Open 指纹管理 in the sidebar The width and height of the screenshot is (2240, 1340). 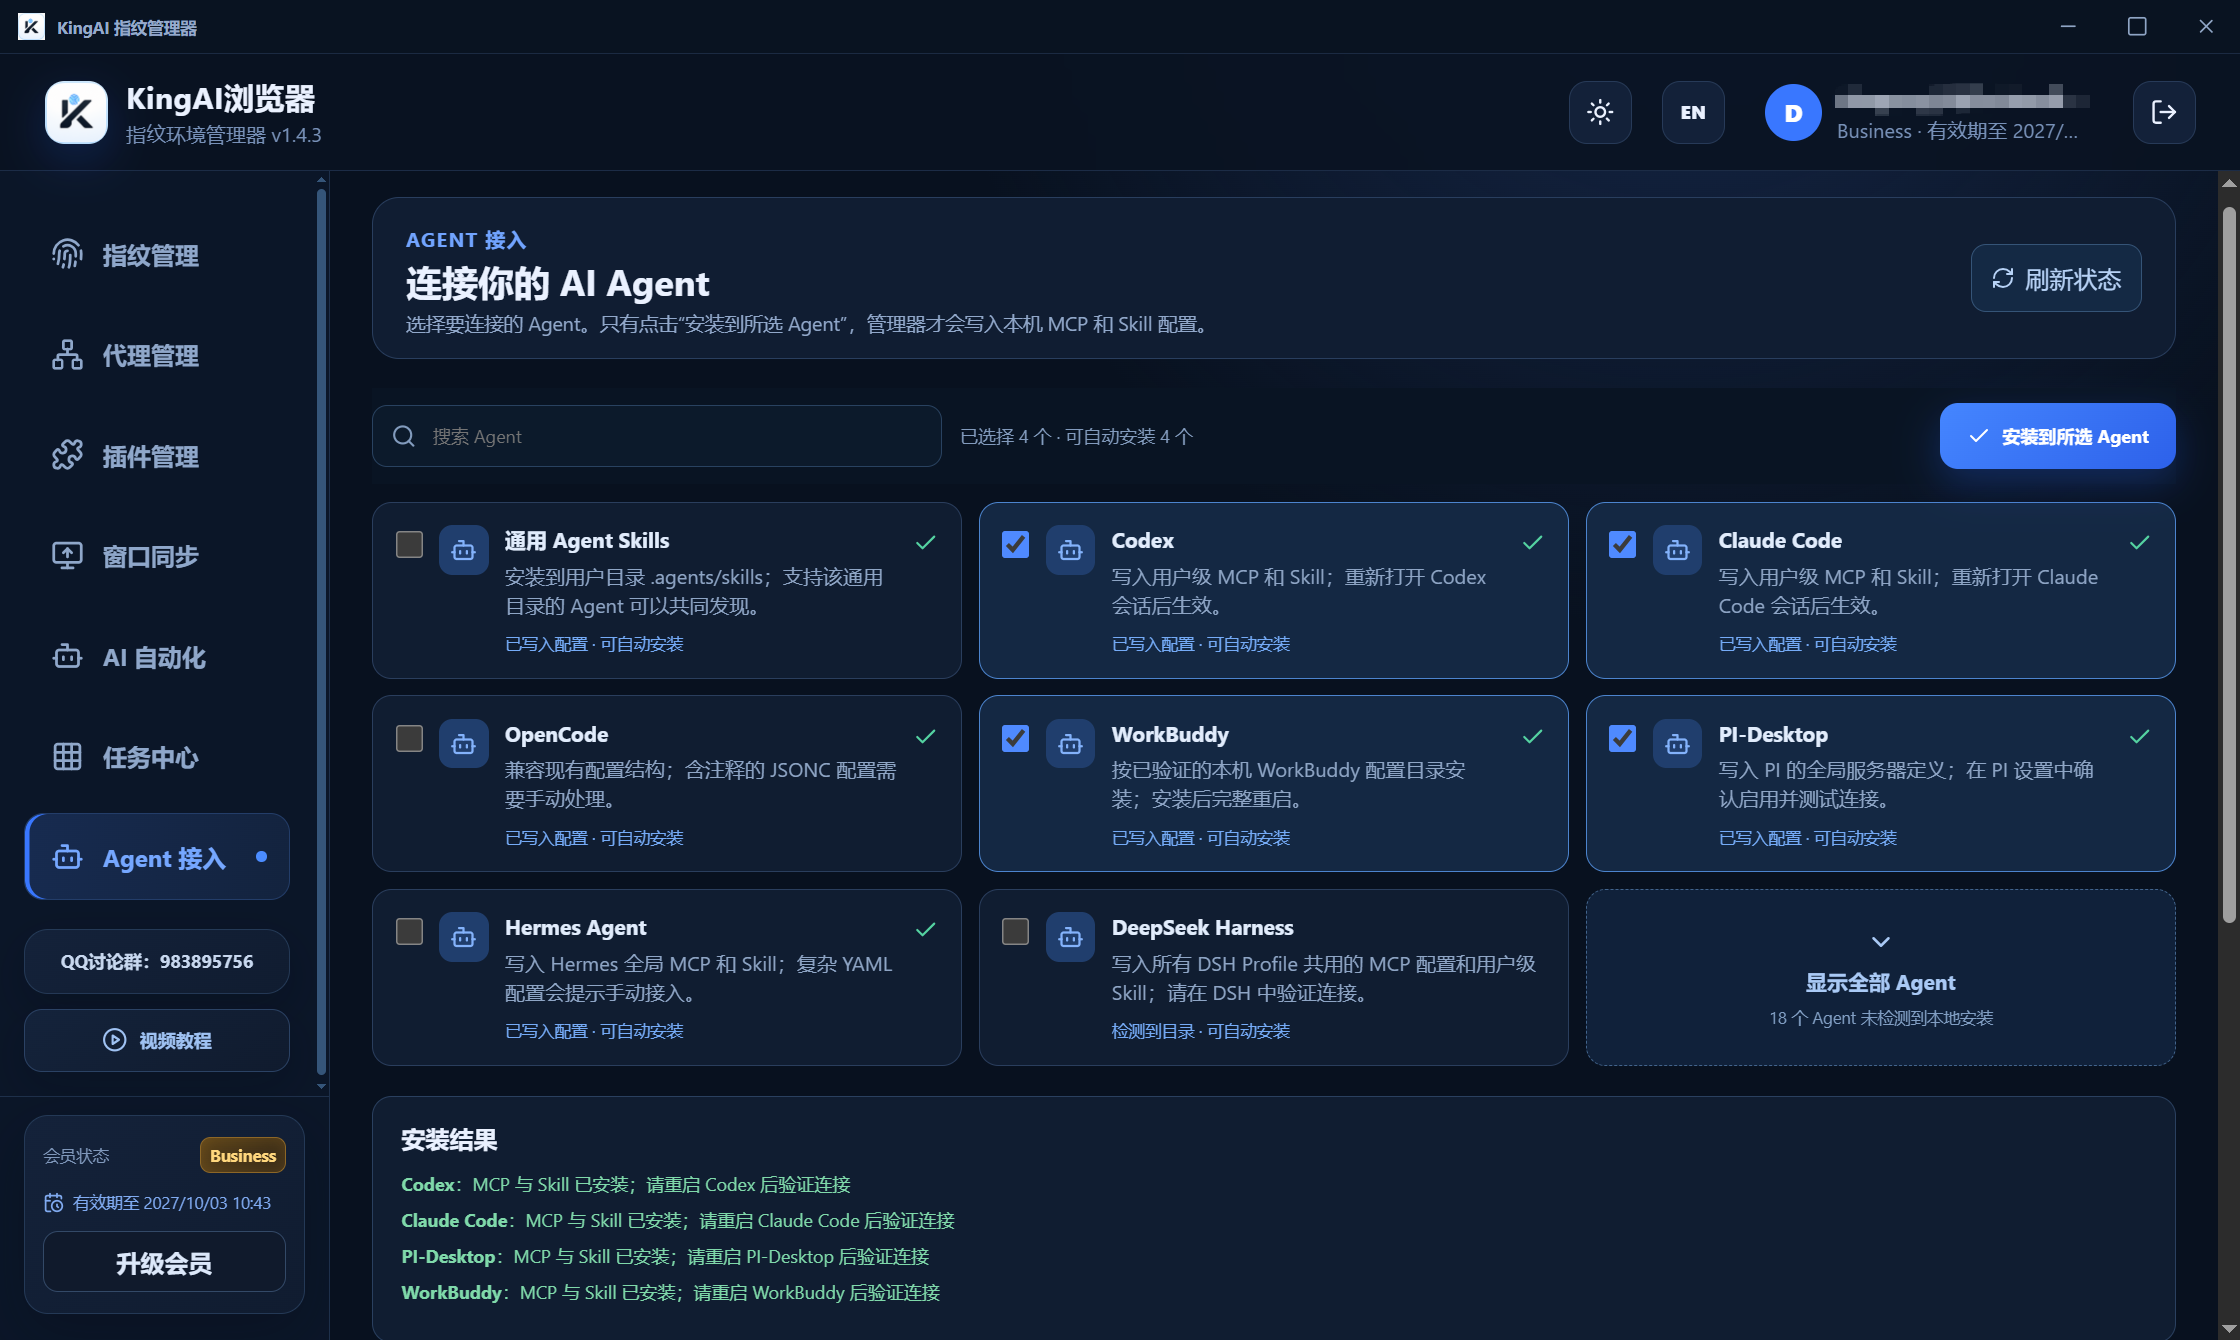pos(157,255)
